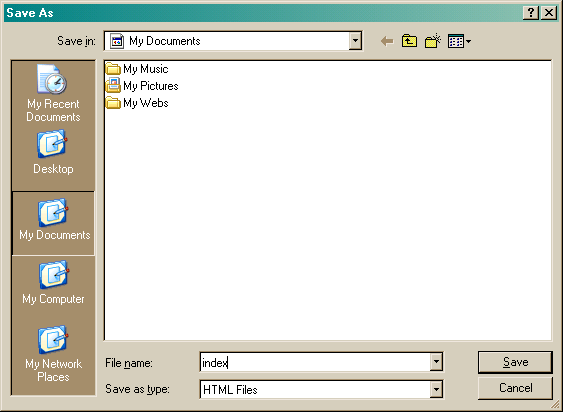Click in the File name text field
The height and width of the screenshot is (412, 563).
pos(315,362)
